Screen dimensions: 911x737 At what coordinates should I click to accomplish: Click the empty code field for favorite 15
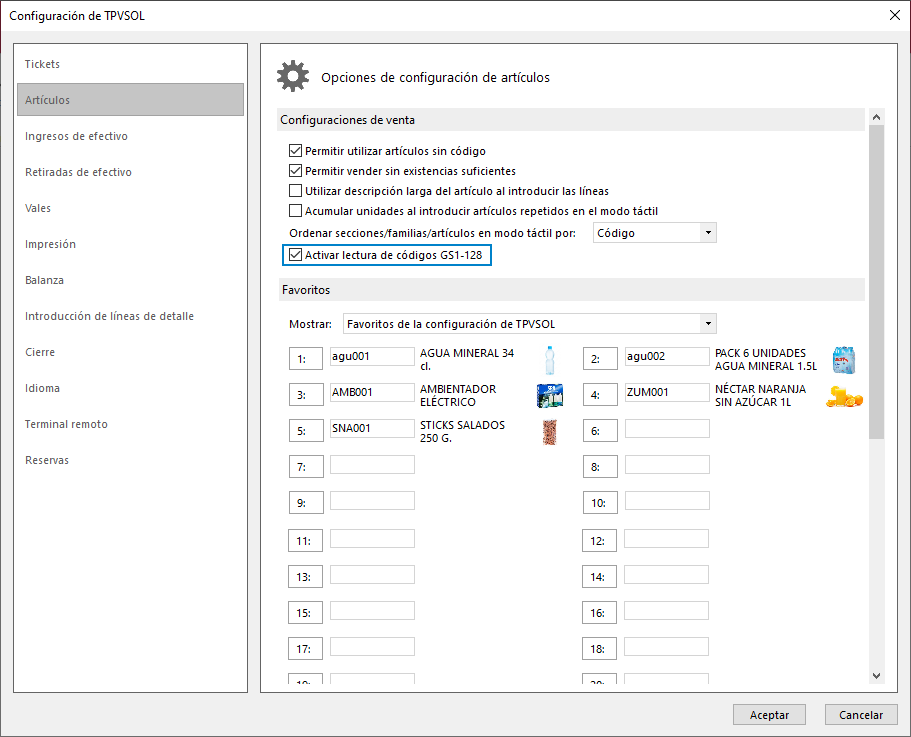click(372, 610)
